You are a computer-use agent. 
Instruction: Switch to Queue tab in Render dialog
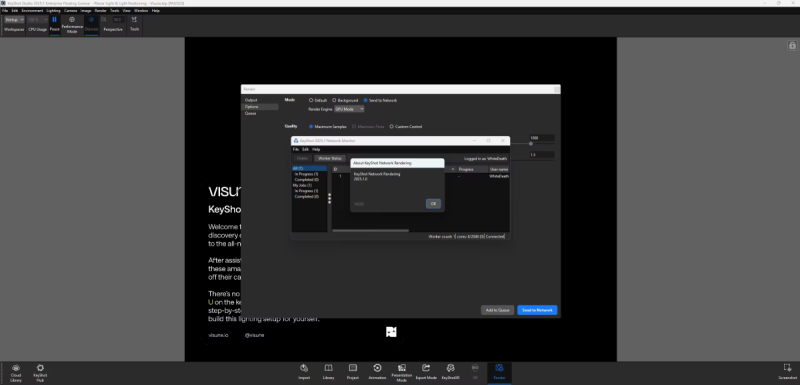251,113
